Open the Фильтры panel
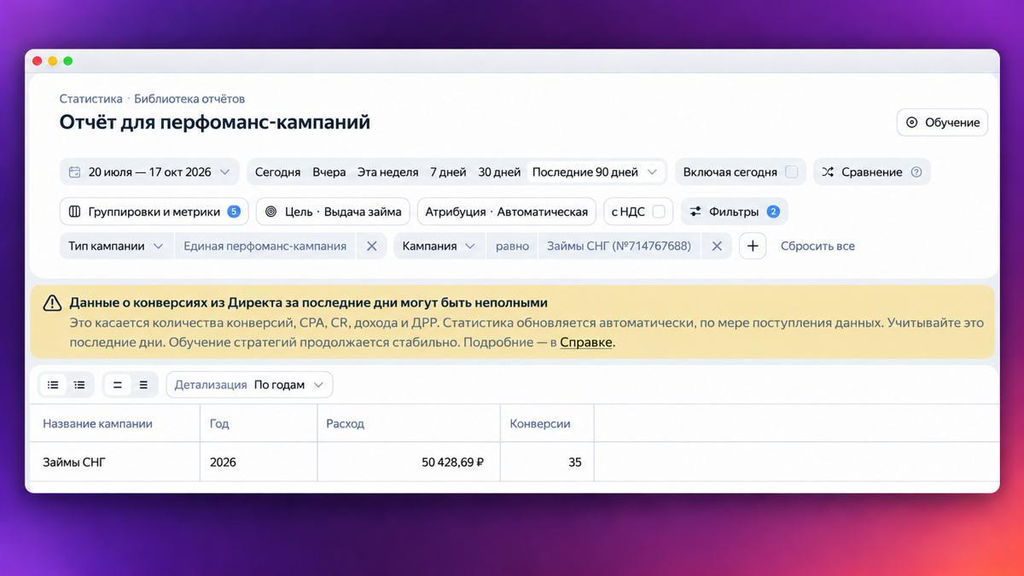This screenshot has height=576, width=1024. coord(734,212)
